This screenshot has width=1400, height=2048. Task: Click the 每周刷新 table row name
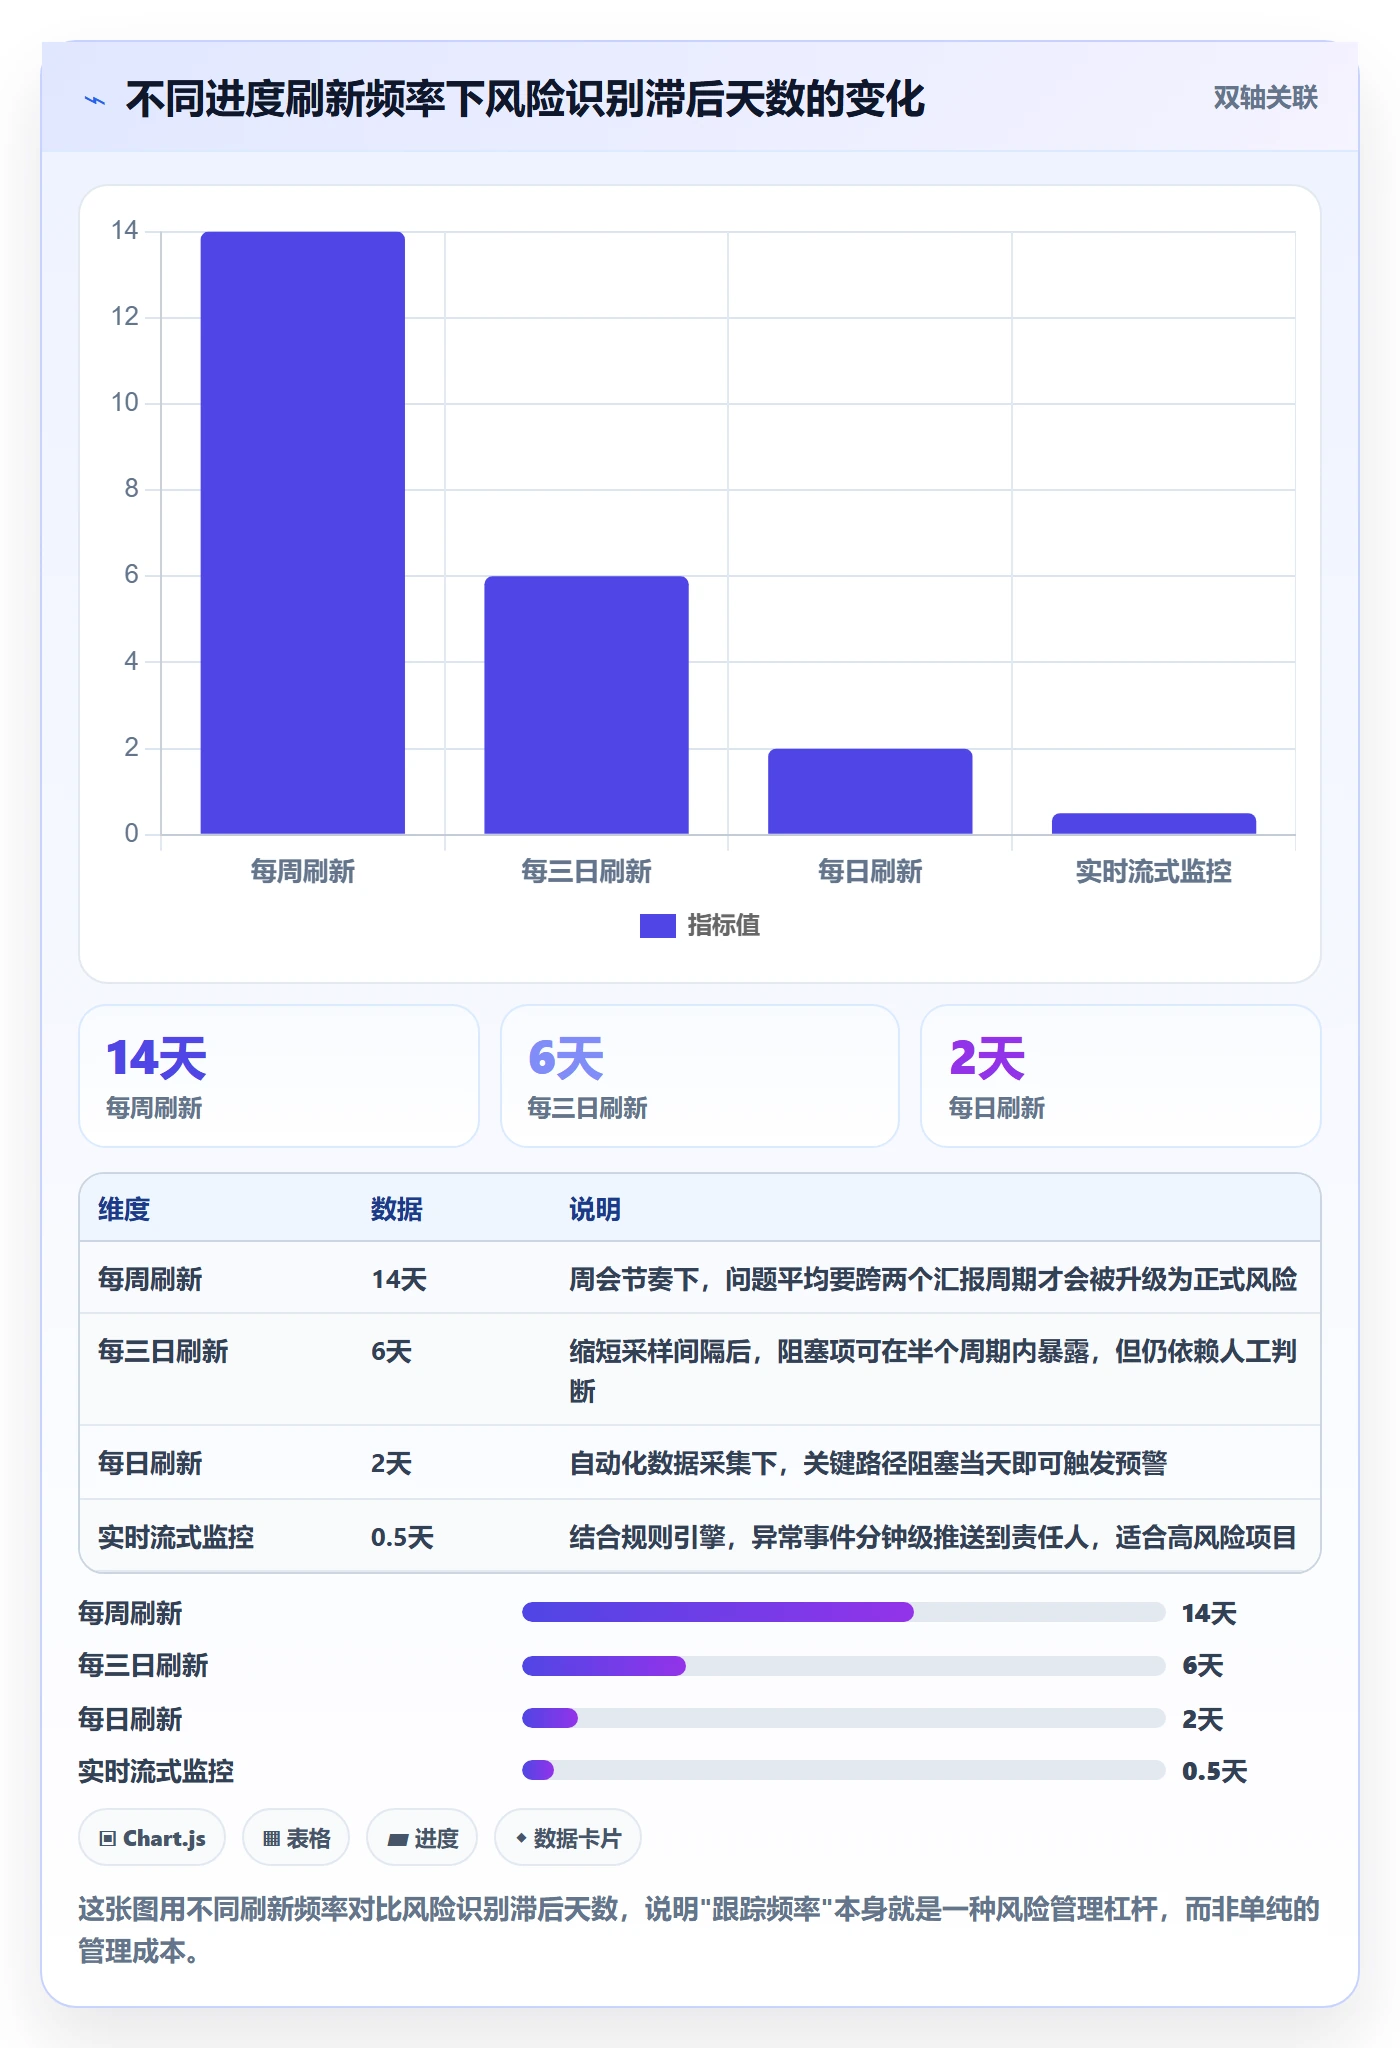[x=150, y=1279]
